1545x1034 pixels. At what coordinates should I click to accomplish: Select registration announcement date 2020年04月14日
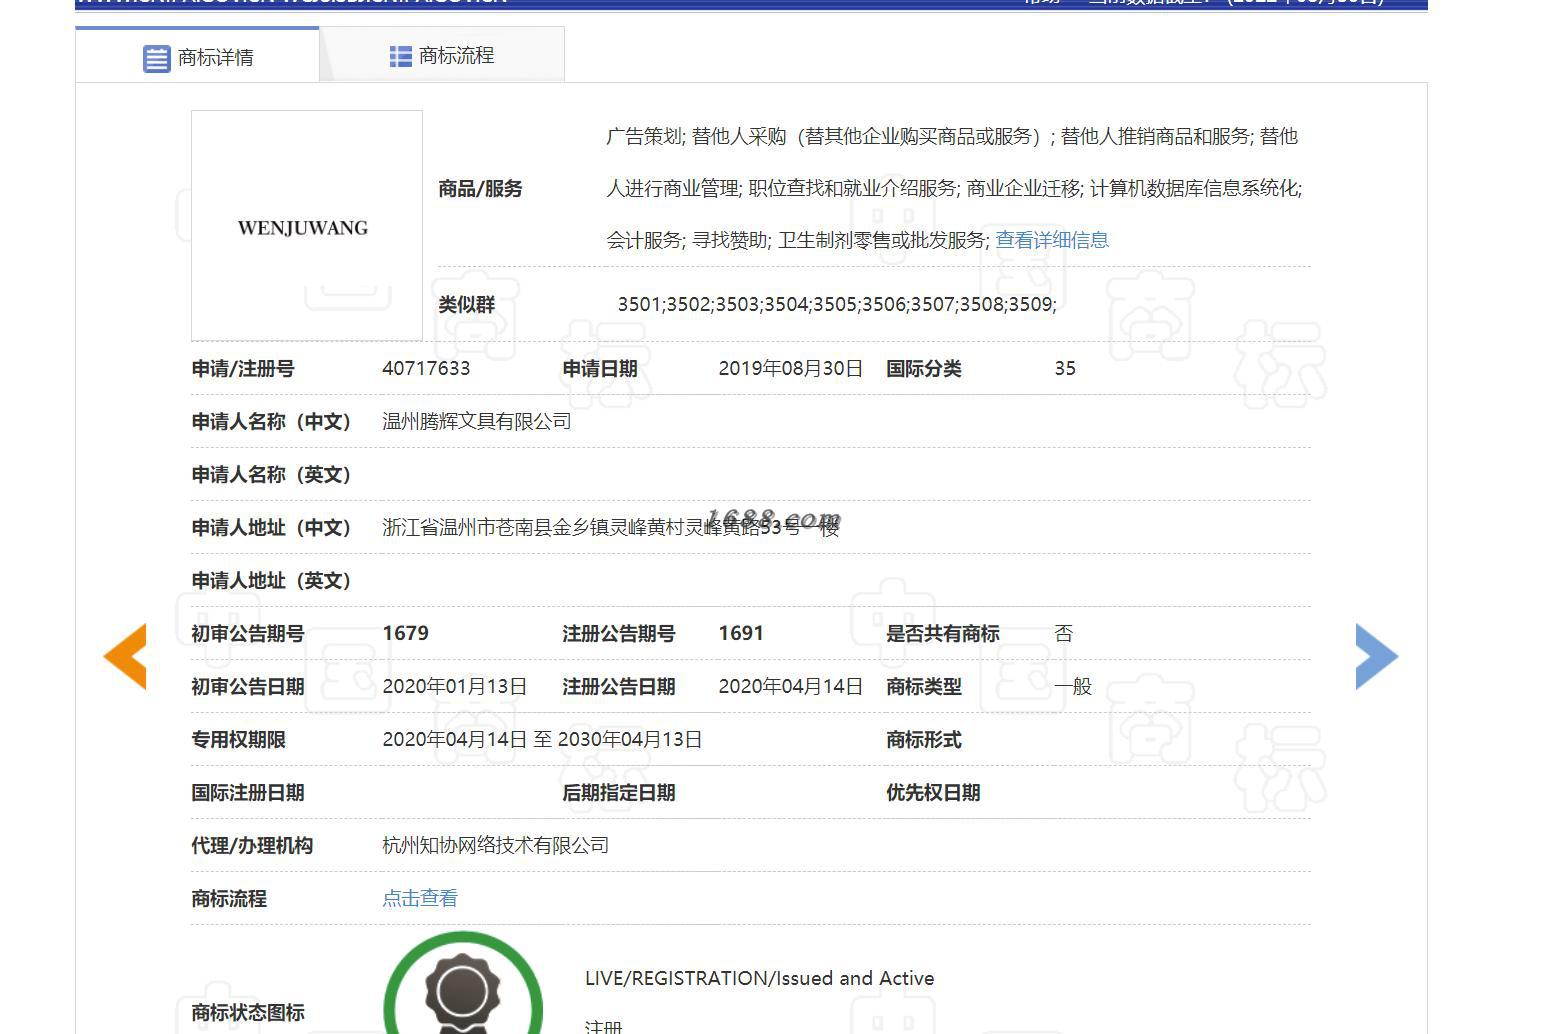(790, 686)
